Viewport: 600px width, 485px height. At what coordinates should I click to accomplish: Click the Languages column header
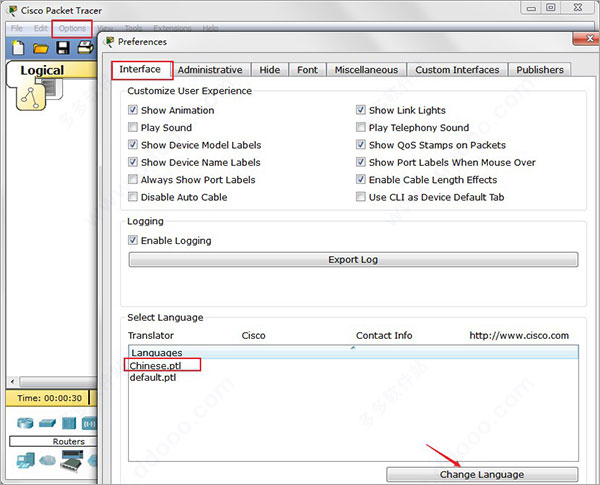[x=353, y=352]
